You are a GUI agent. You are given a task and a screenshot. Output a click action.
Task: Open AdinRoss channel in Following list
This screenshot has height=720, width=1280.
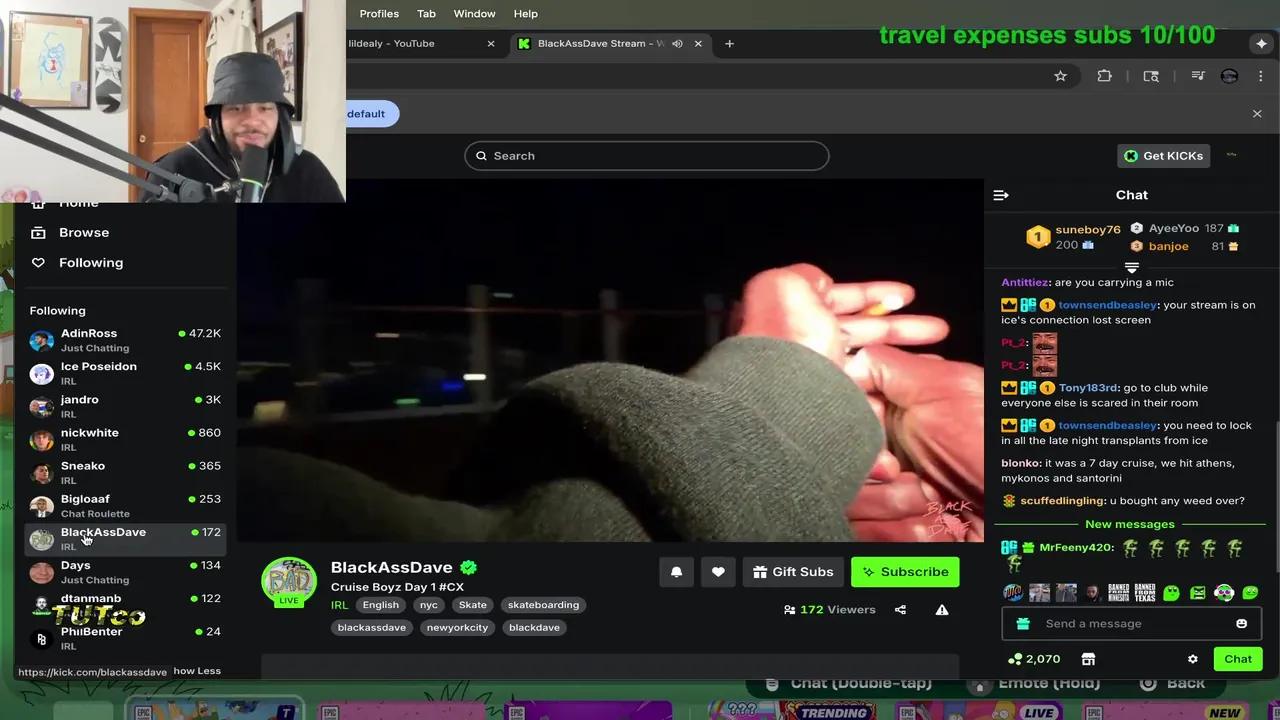(x=125, y=340)
